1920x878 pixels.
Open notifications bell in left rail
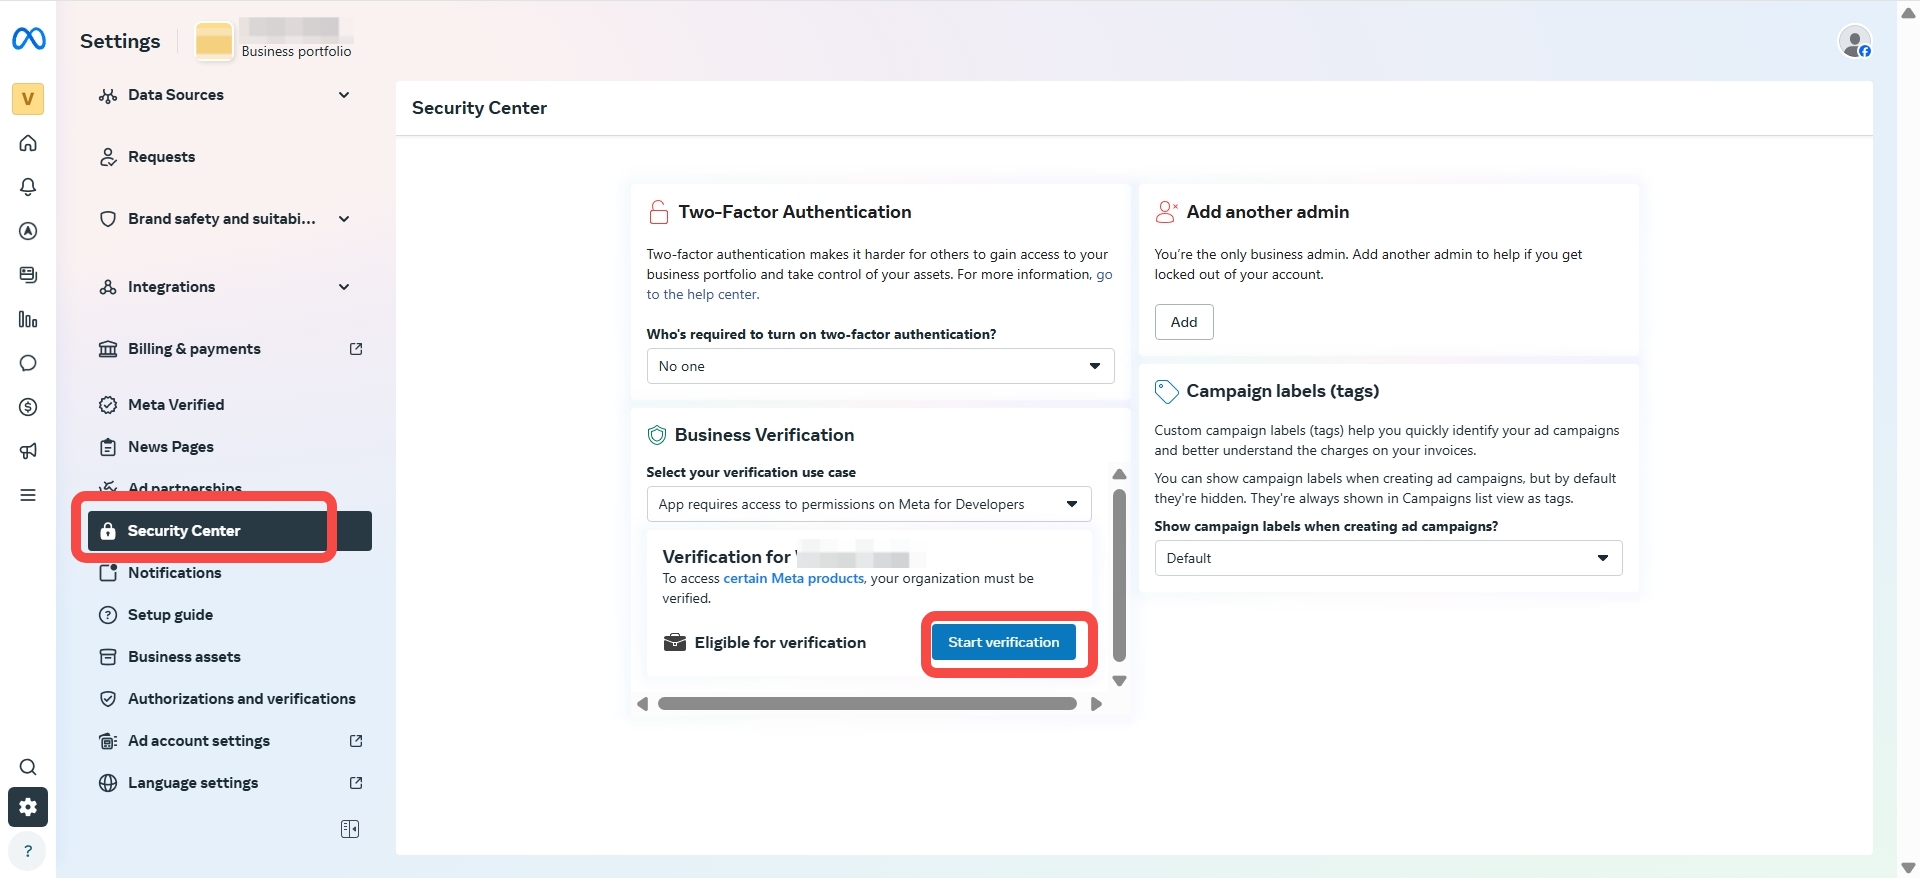click(28, 187)
